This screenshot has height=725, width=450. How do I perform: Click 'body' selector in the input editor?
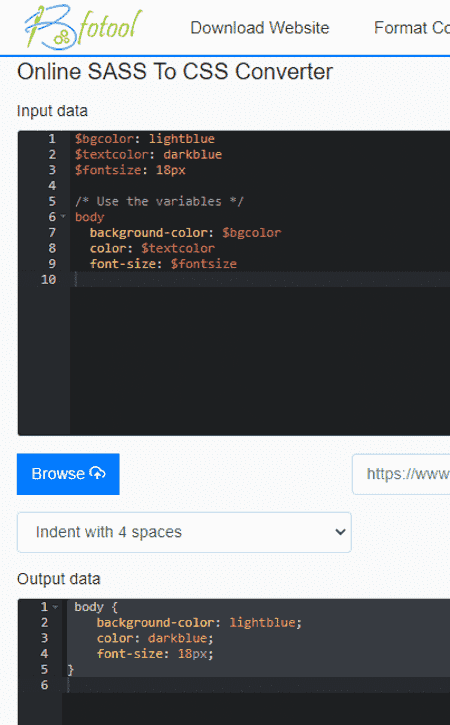click(x=90, y=217)
